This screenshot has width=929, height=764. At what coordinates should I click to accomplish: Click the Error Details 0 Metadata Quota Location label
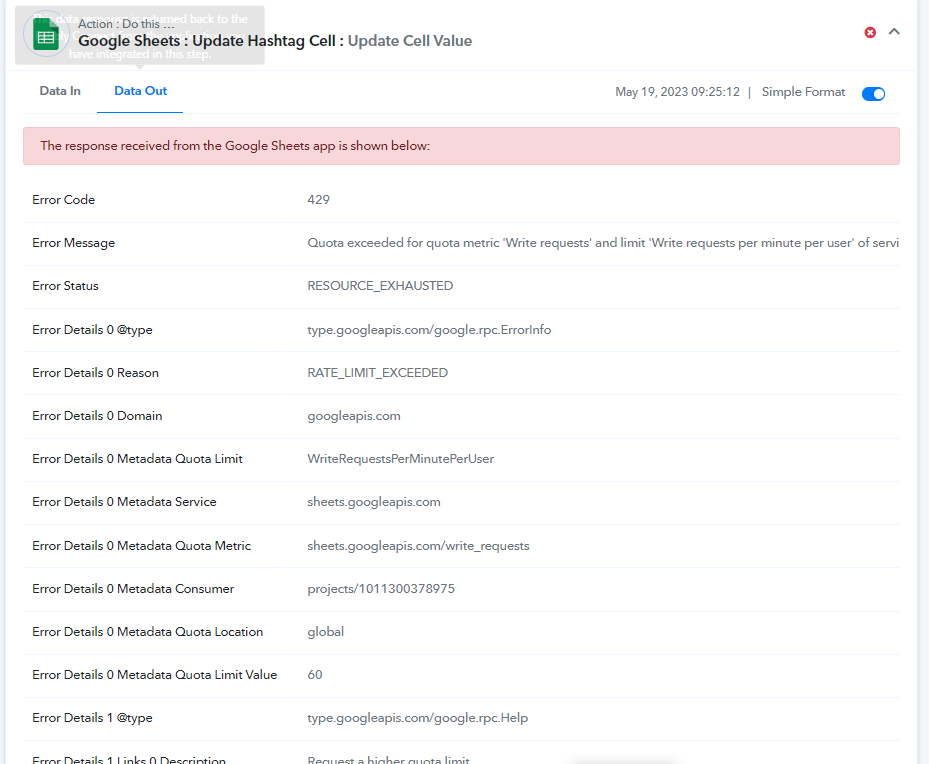click(x=148, y=632)
